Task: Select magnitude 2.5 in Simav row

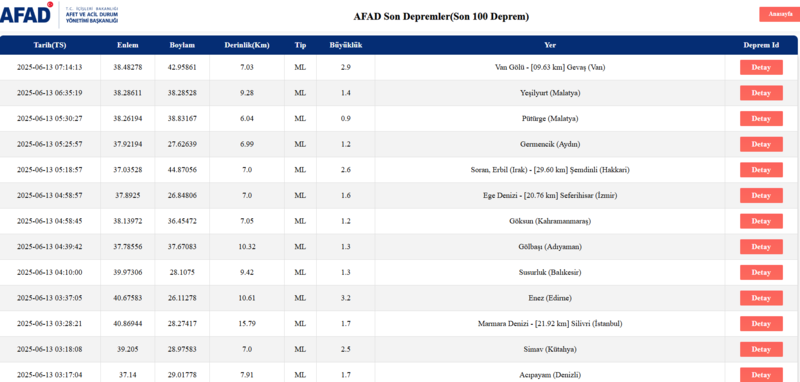Action: pos(345,349)
